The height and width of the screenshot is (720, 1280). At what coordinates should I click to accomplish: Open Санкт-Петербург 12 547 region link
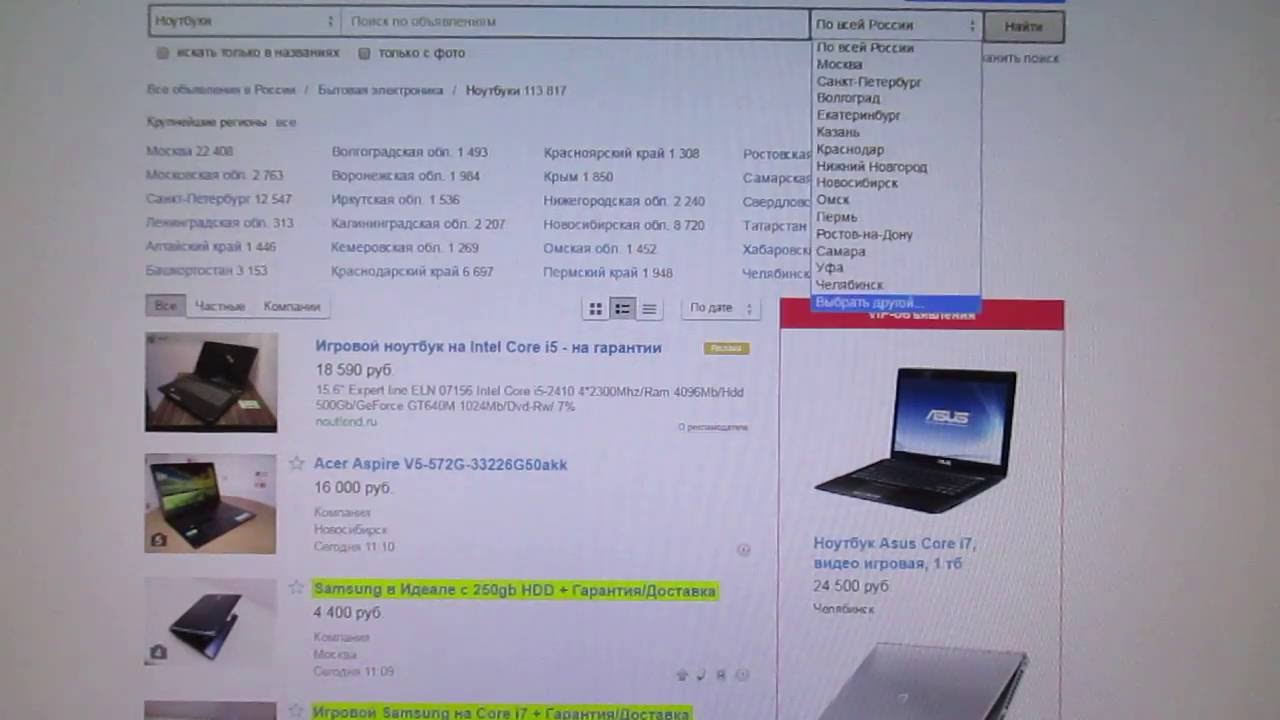coord(219,199)
